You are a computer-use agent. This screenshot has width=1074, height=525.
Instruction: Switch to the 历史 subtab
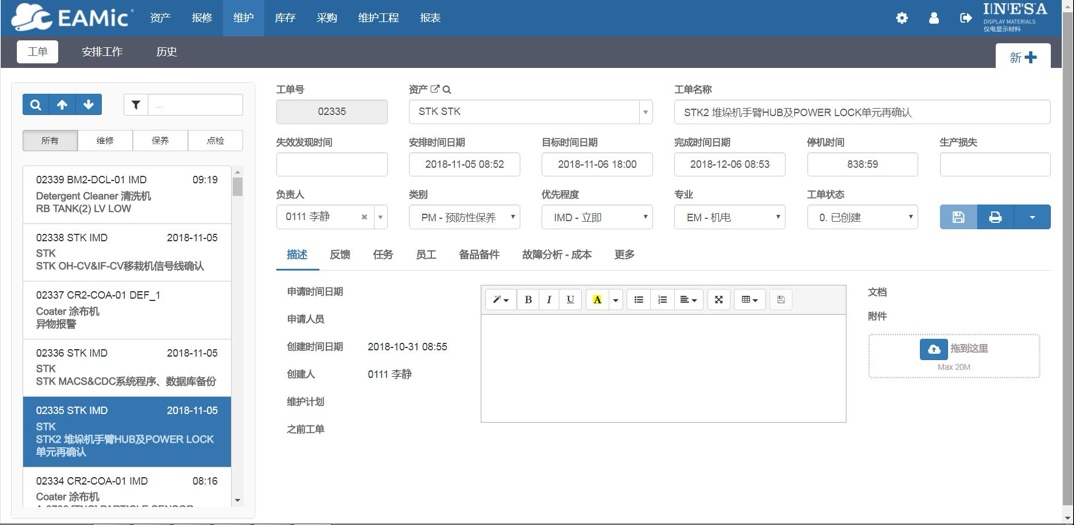point(166,51)
